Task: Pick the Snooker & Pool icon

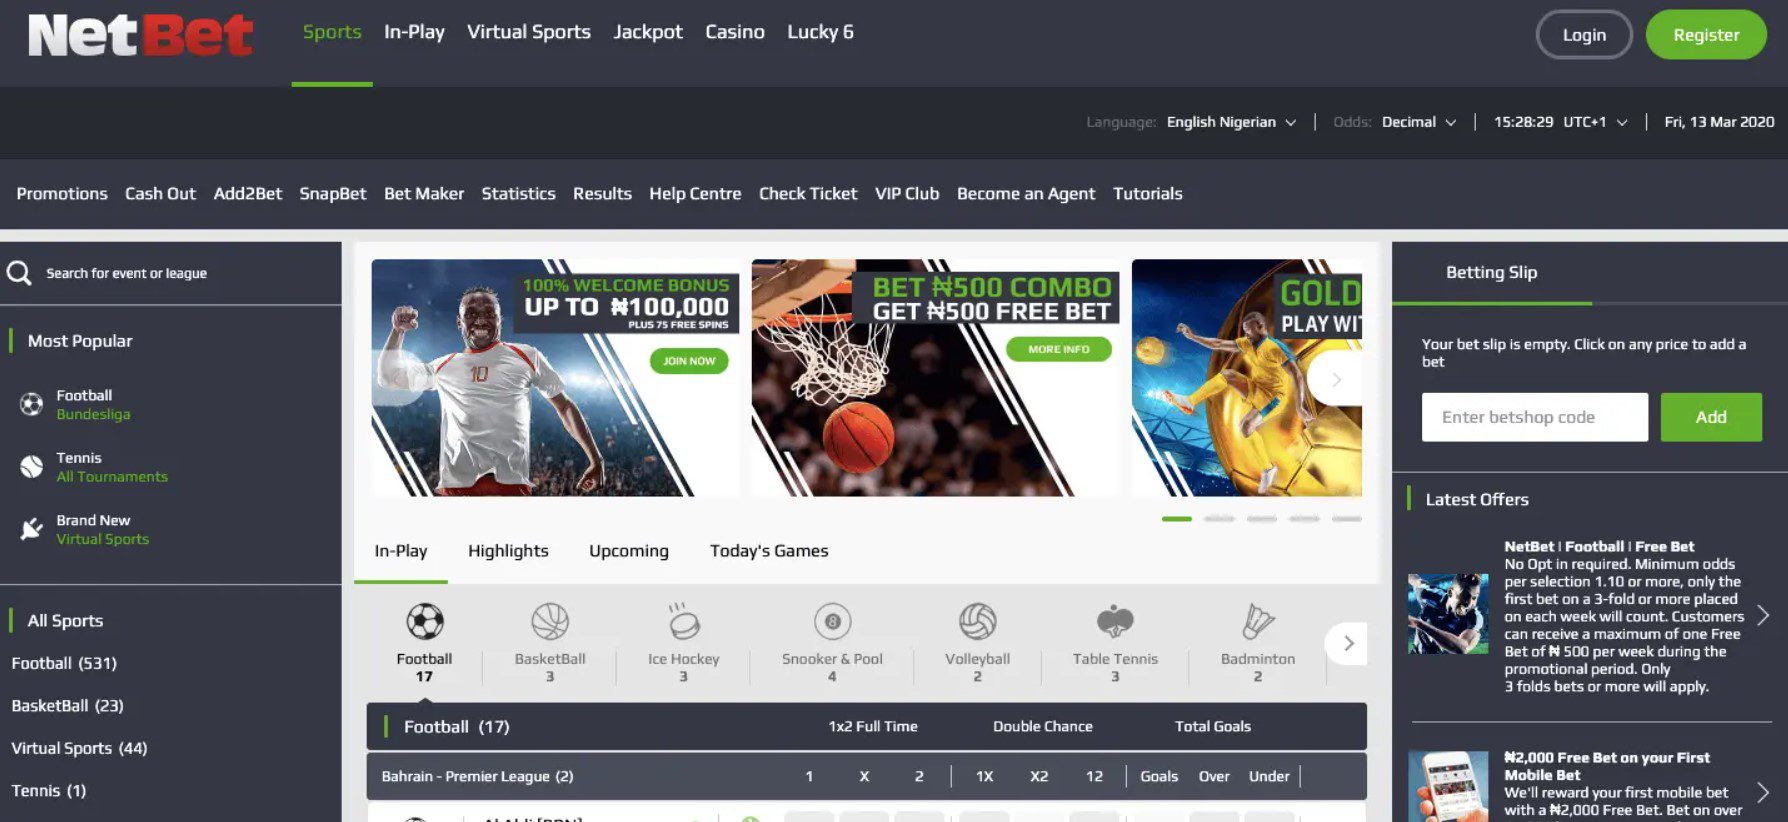Action: tap(832, 622)
